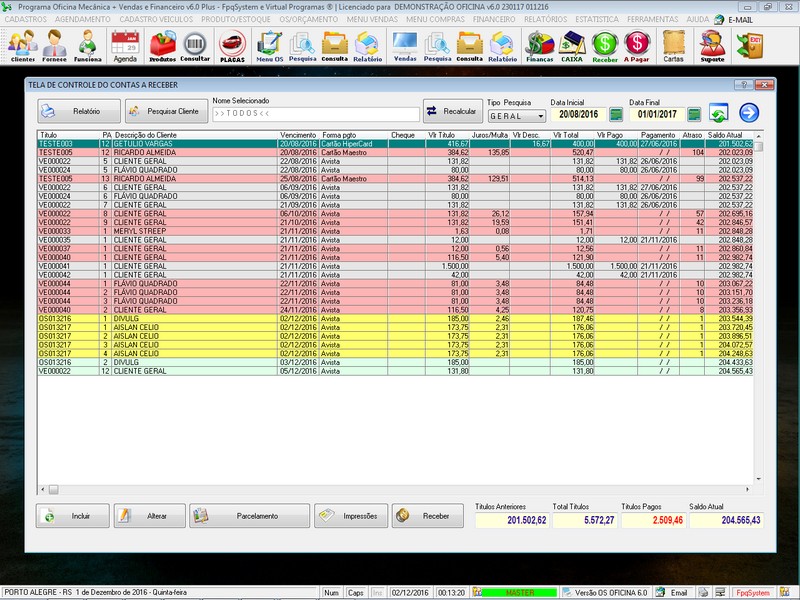Click the Parcelamento button
This screenshot has width=800, height=600.
pyautogui.click(x=249, y=516)
